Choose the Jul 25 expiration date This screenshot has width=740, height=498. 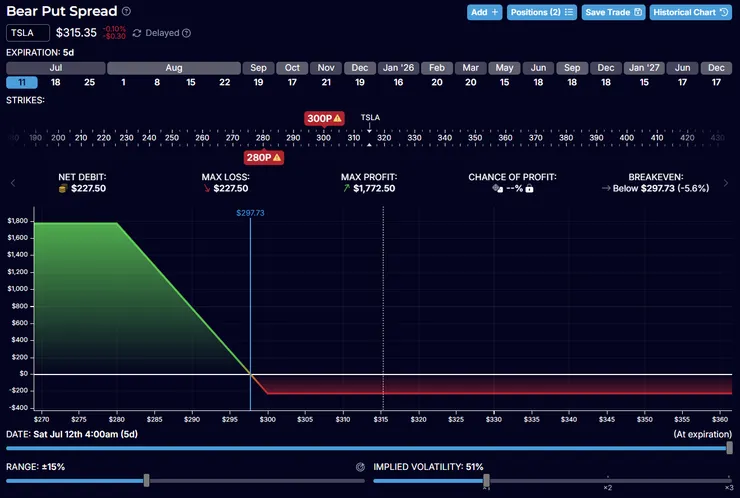coord(90,83)
